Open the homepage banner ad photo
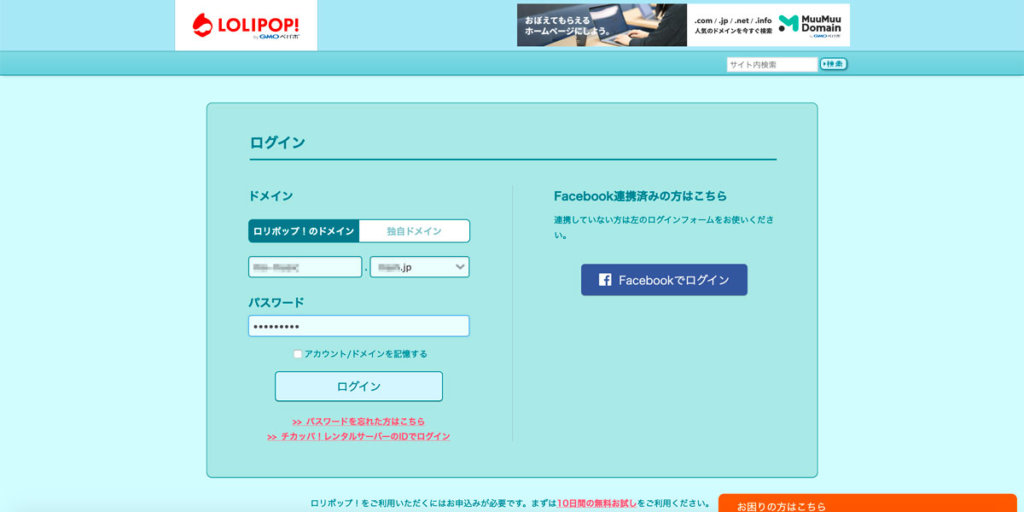Screen dimensions: 1024x512 pyautogui.click(x=601, y=25)
